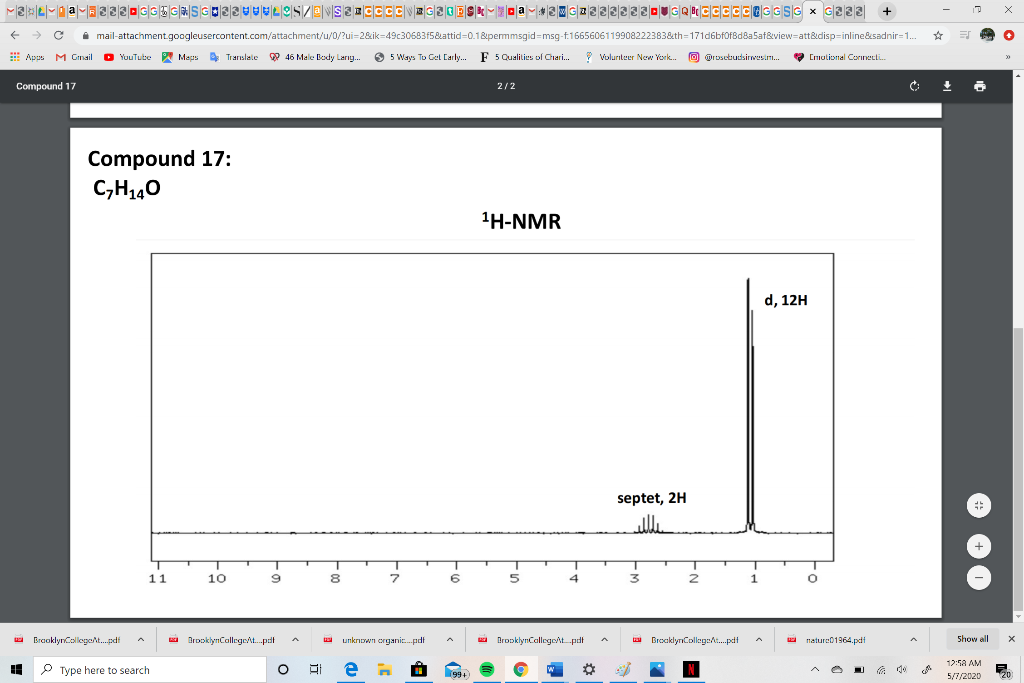Image resolution: width=1024 pixels, height=683 pixels.
Task: Open Netflix from the taskbar
Action: point(690,668)
